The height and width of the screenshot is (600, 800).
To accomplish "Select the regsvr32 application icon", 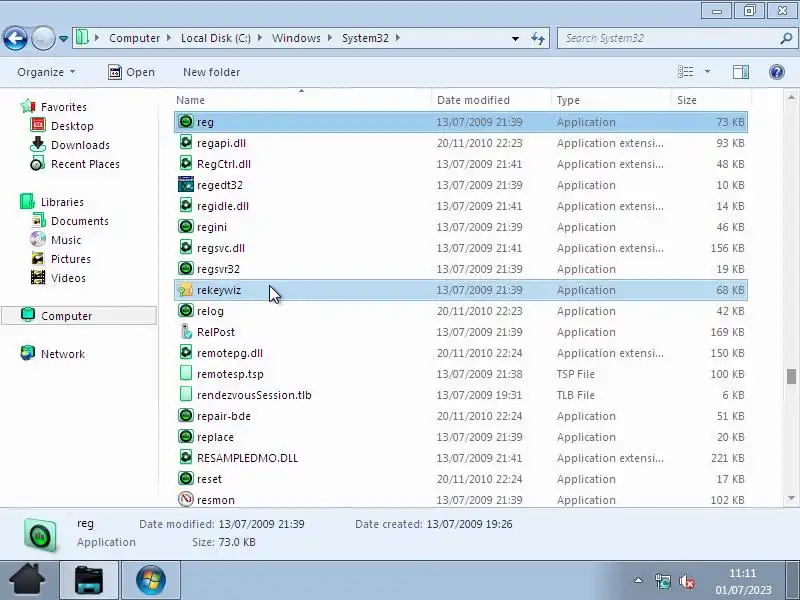I will click(186, 268).
